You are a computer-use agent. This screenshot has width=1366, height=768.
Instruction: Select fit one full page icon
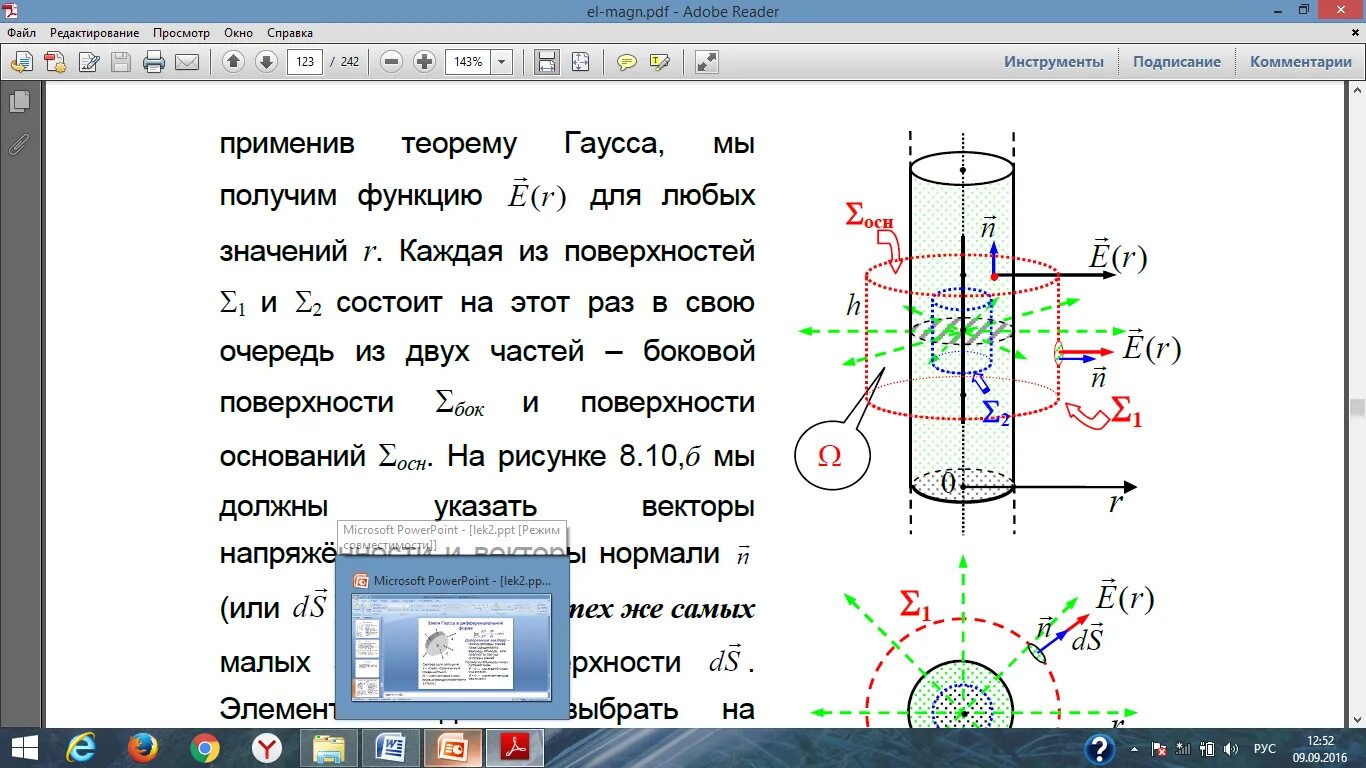(x=580, y=62)
